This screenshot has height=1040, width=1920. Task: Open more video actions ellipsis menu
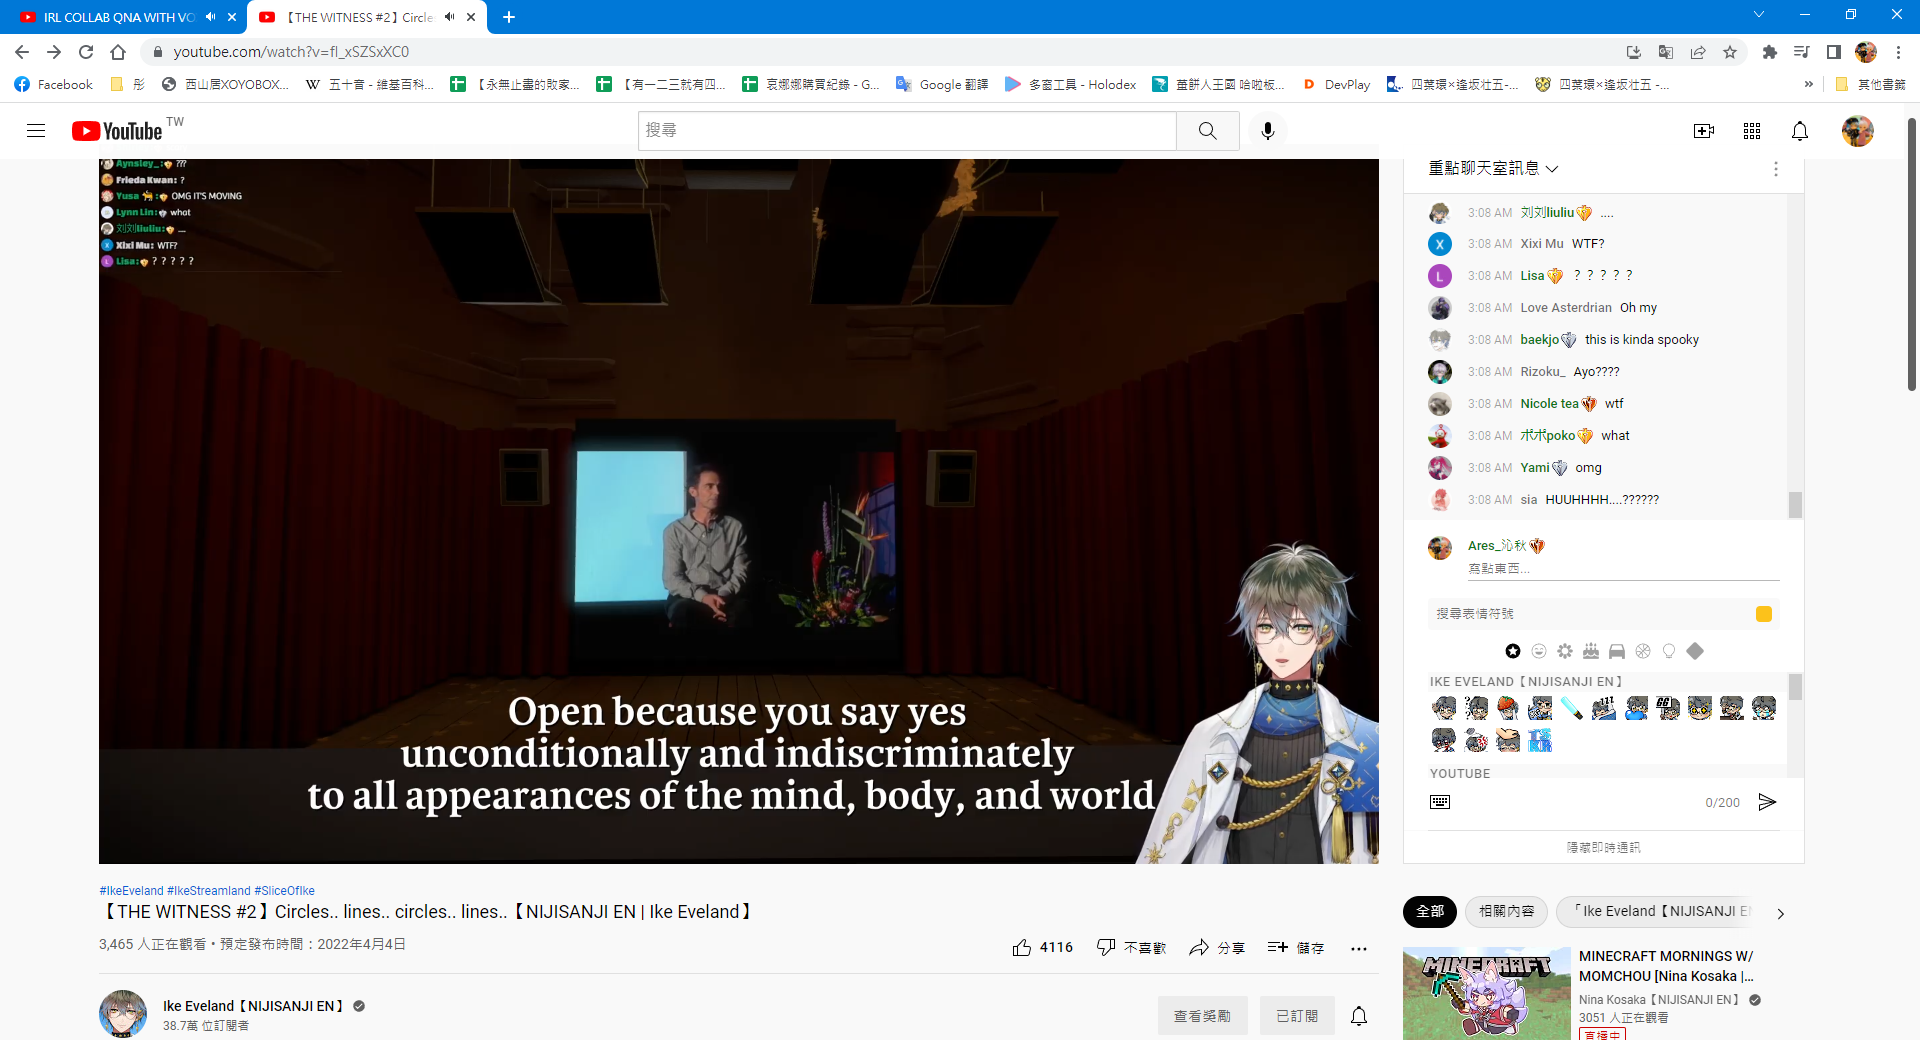tap(1358, 948)
